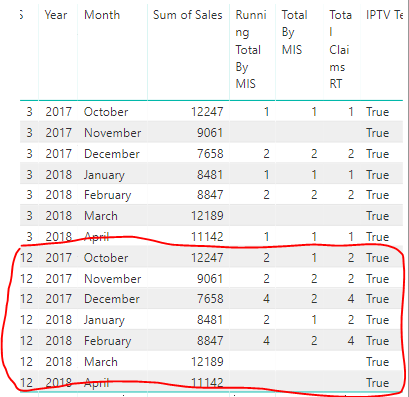Click March in the MIS 3 row
409x397 pixels.
click(x=101, y=216)
